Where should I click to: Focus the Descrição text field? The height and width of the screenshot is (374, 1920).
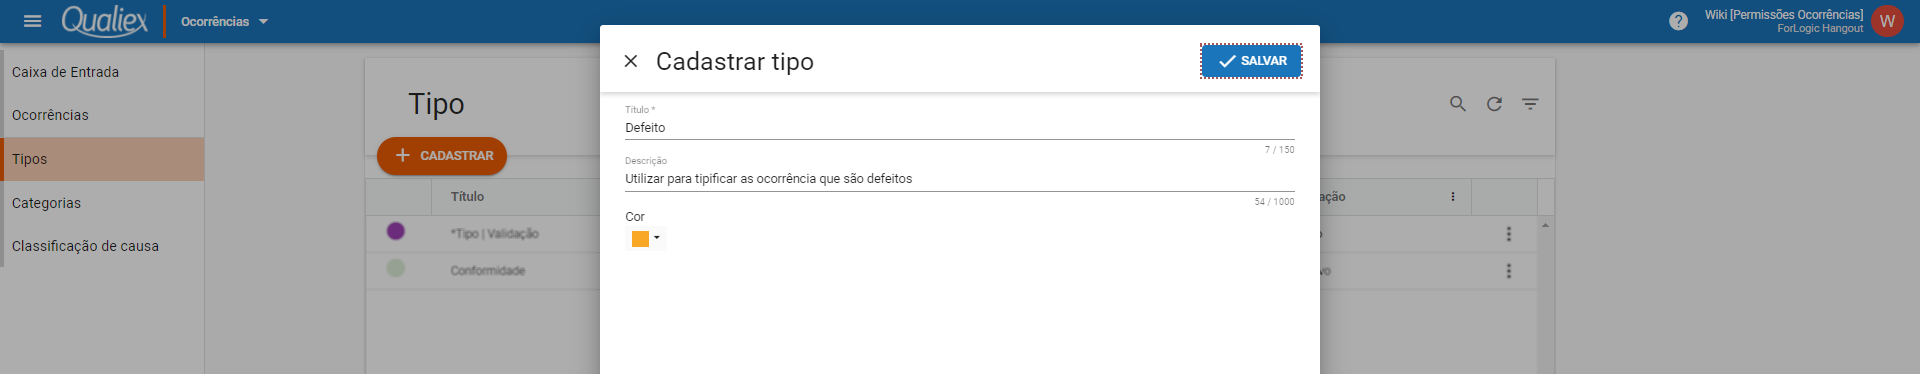[x=960, y=179]
